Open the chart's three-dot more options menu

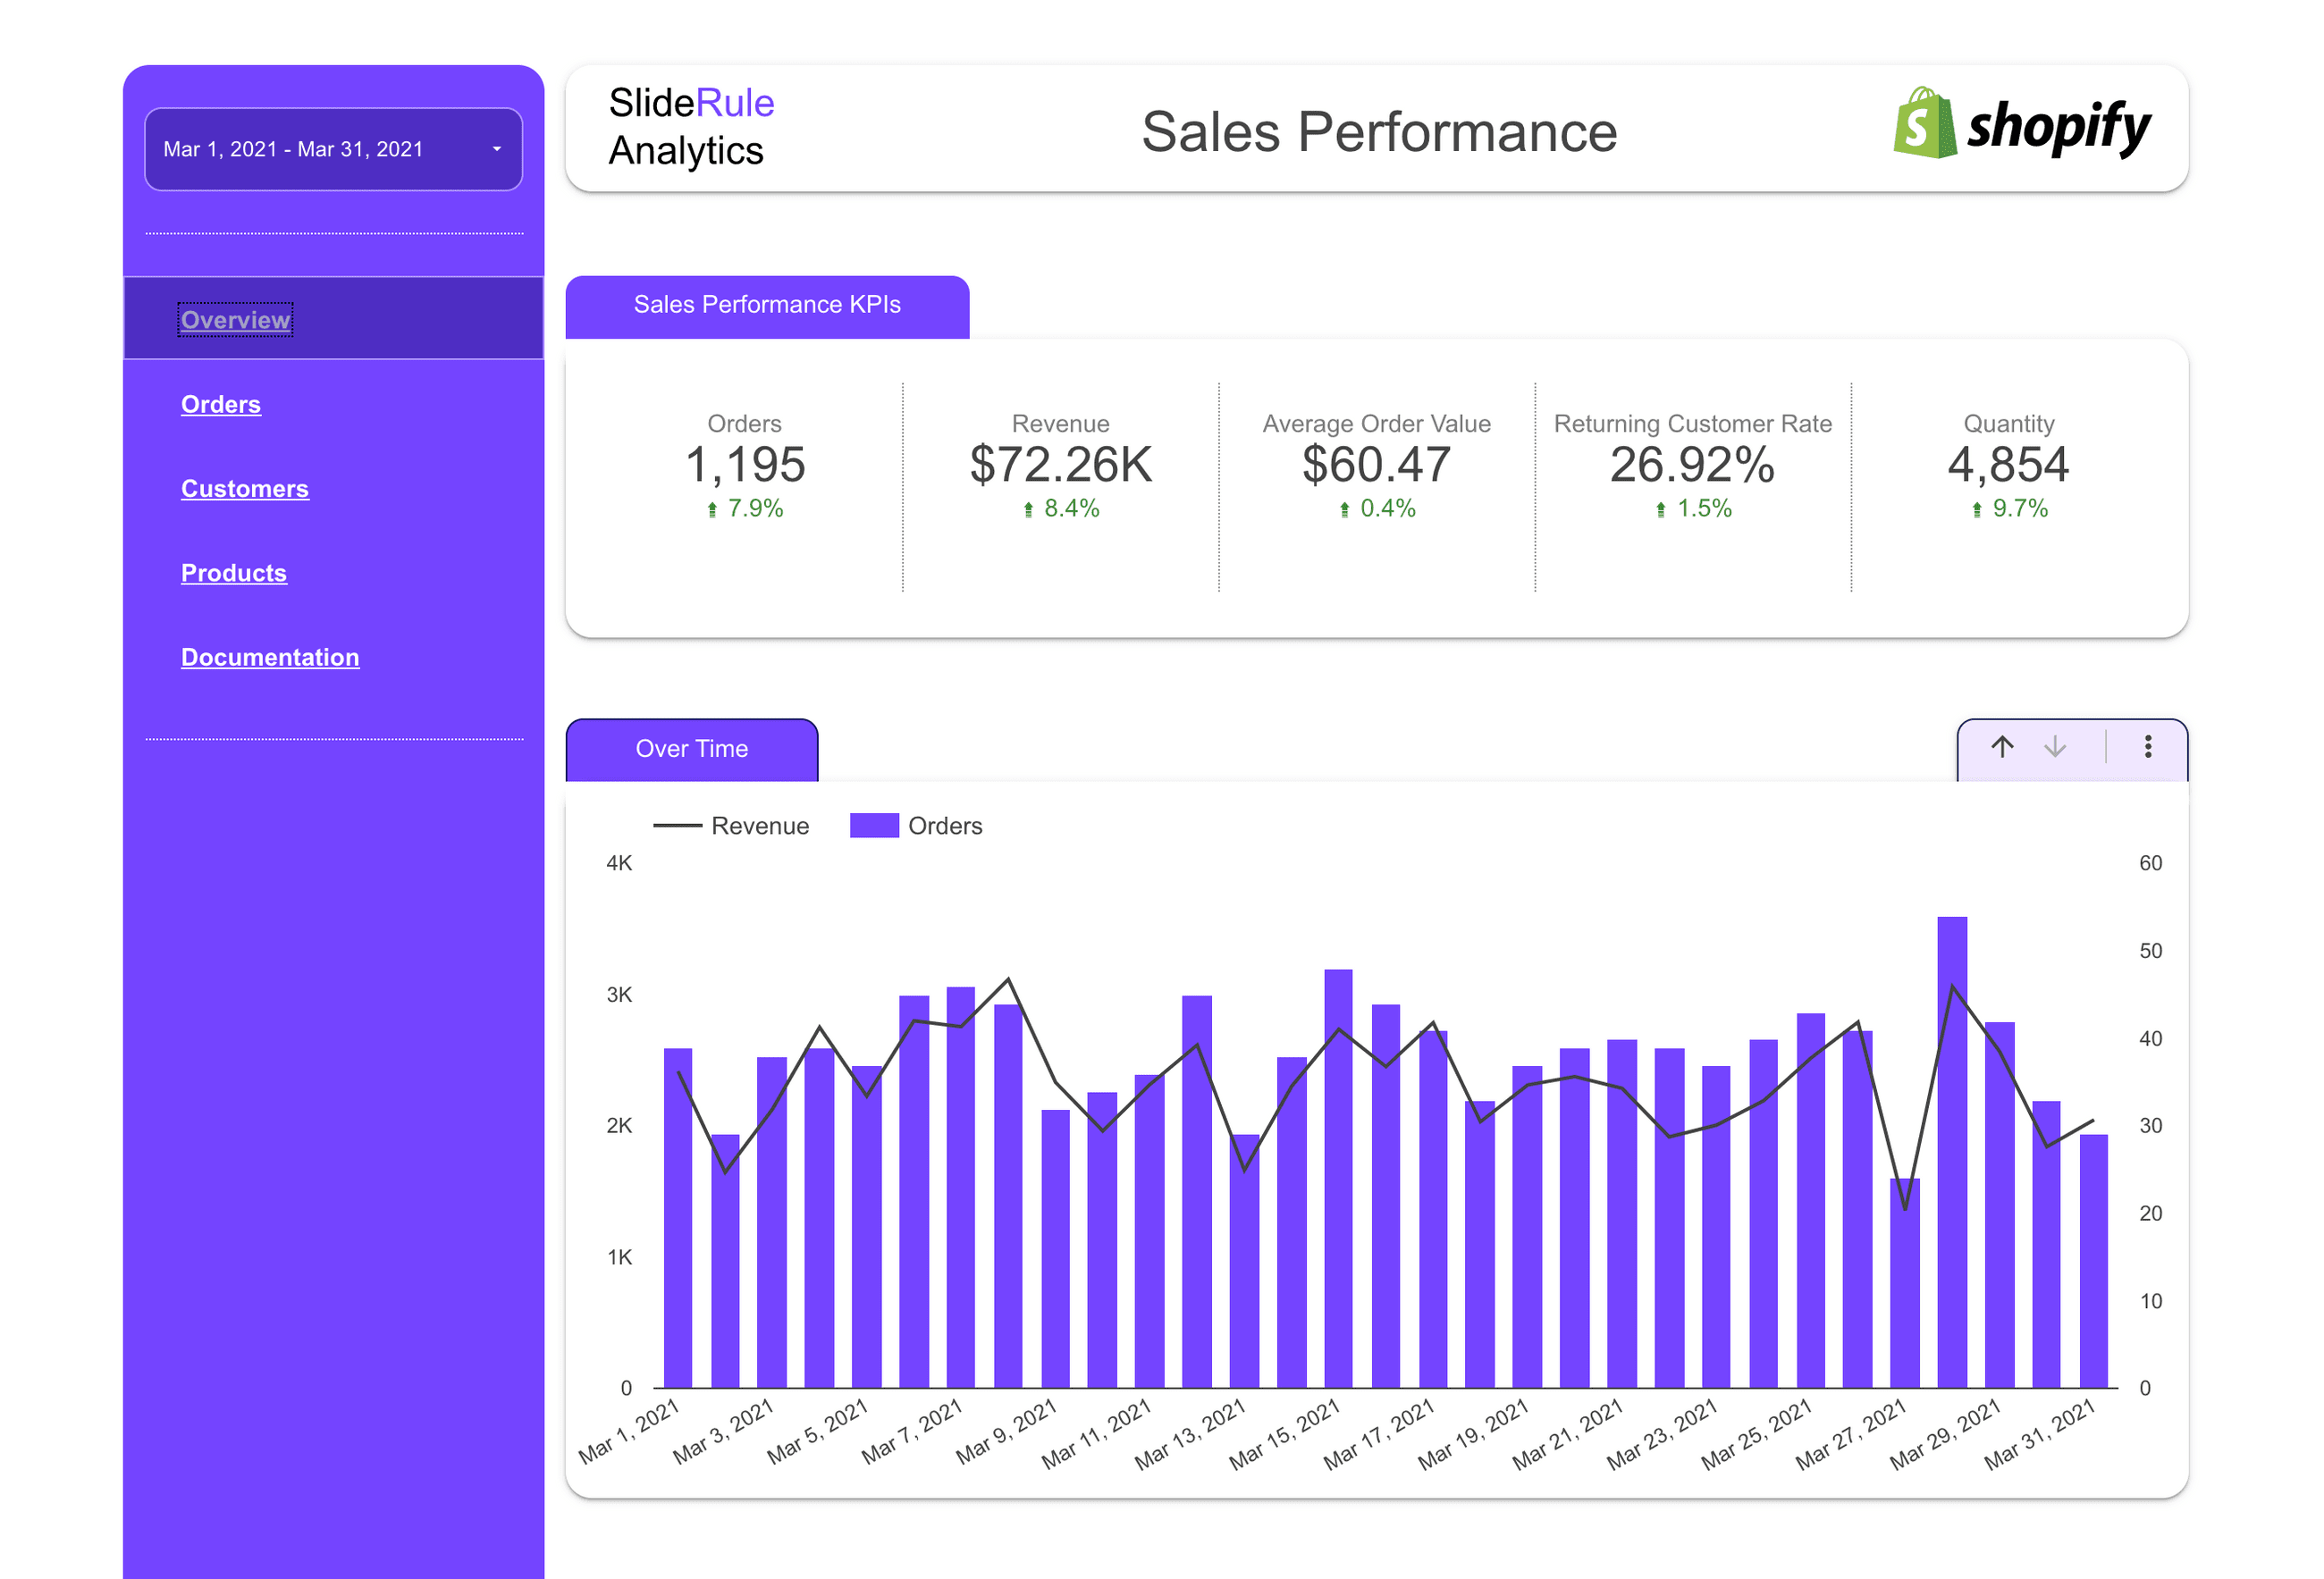click(x=2147, y=747)
